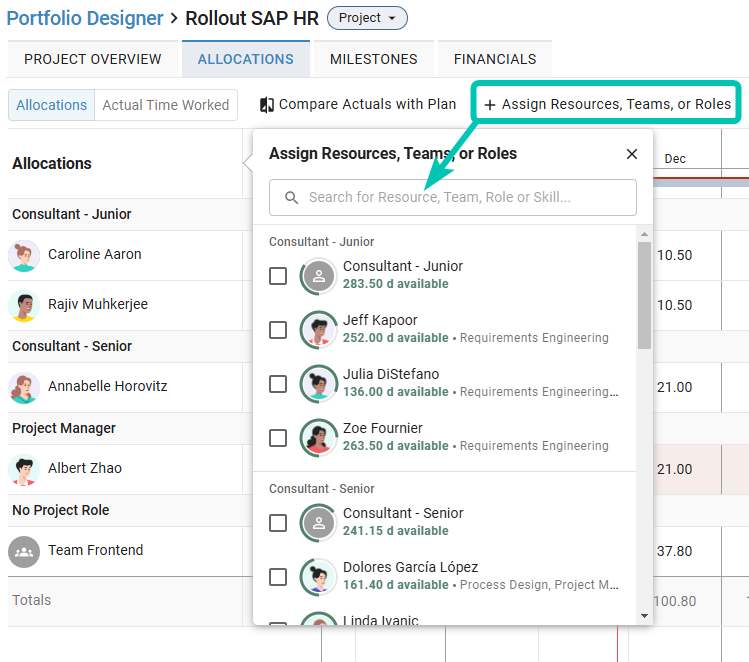Select the Allocations sub-view toggle
Screen dimensions: 749x662
[52, 105]
